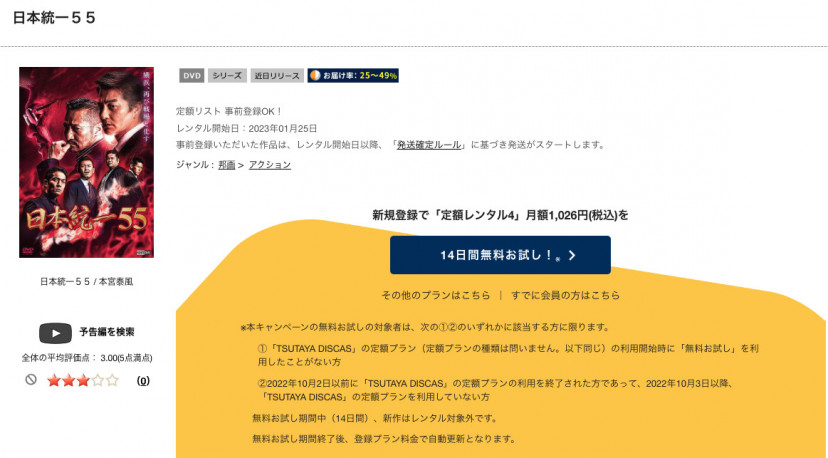Rate three stars on the third star
Screen dimensions: 828x458
pos(83,380)
